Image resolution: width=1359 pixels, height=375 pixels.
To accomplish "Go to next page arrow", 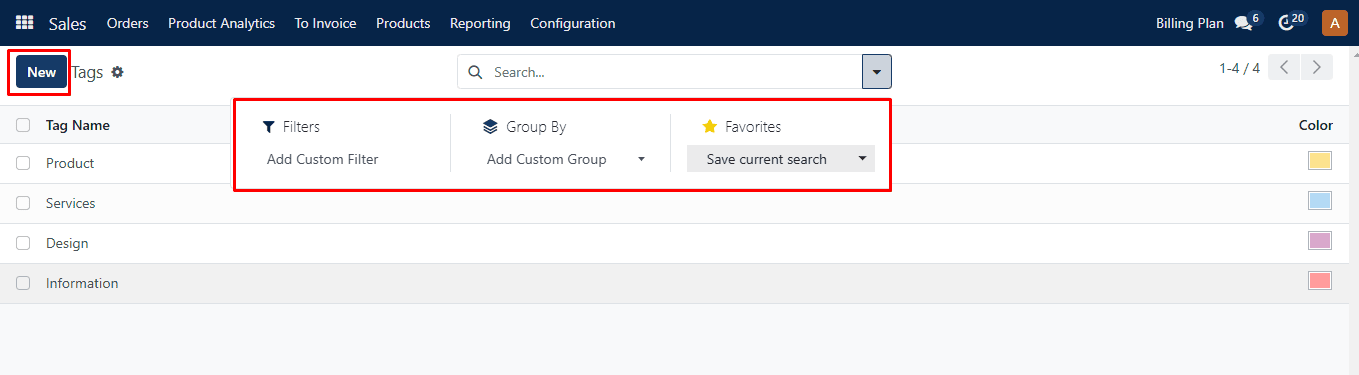I will click(x=1317, y=68).
